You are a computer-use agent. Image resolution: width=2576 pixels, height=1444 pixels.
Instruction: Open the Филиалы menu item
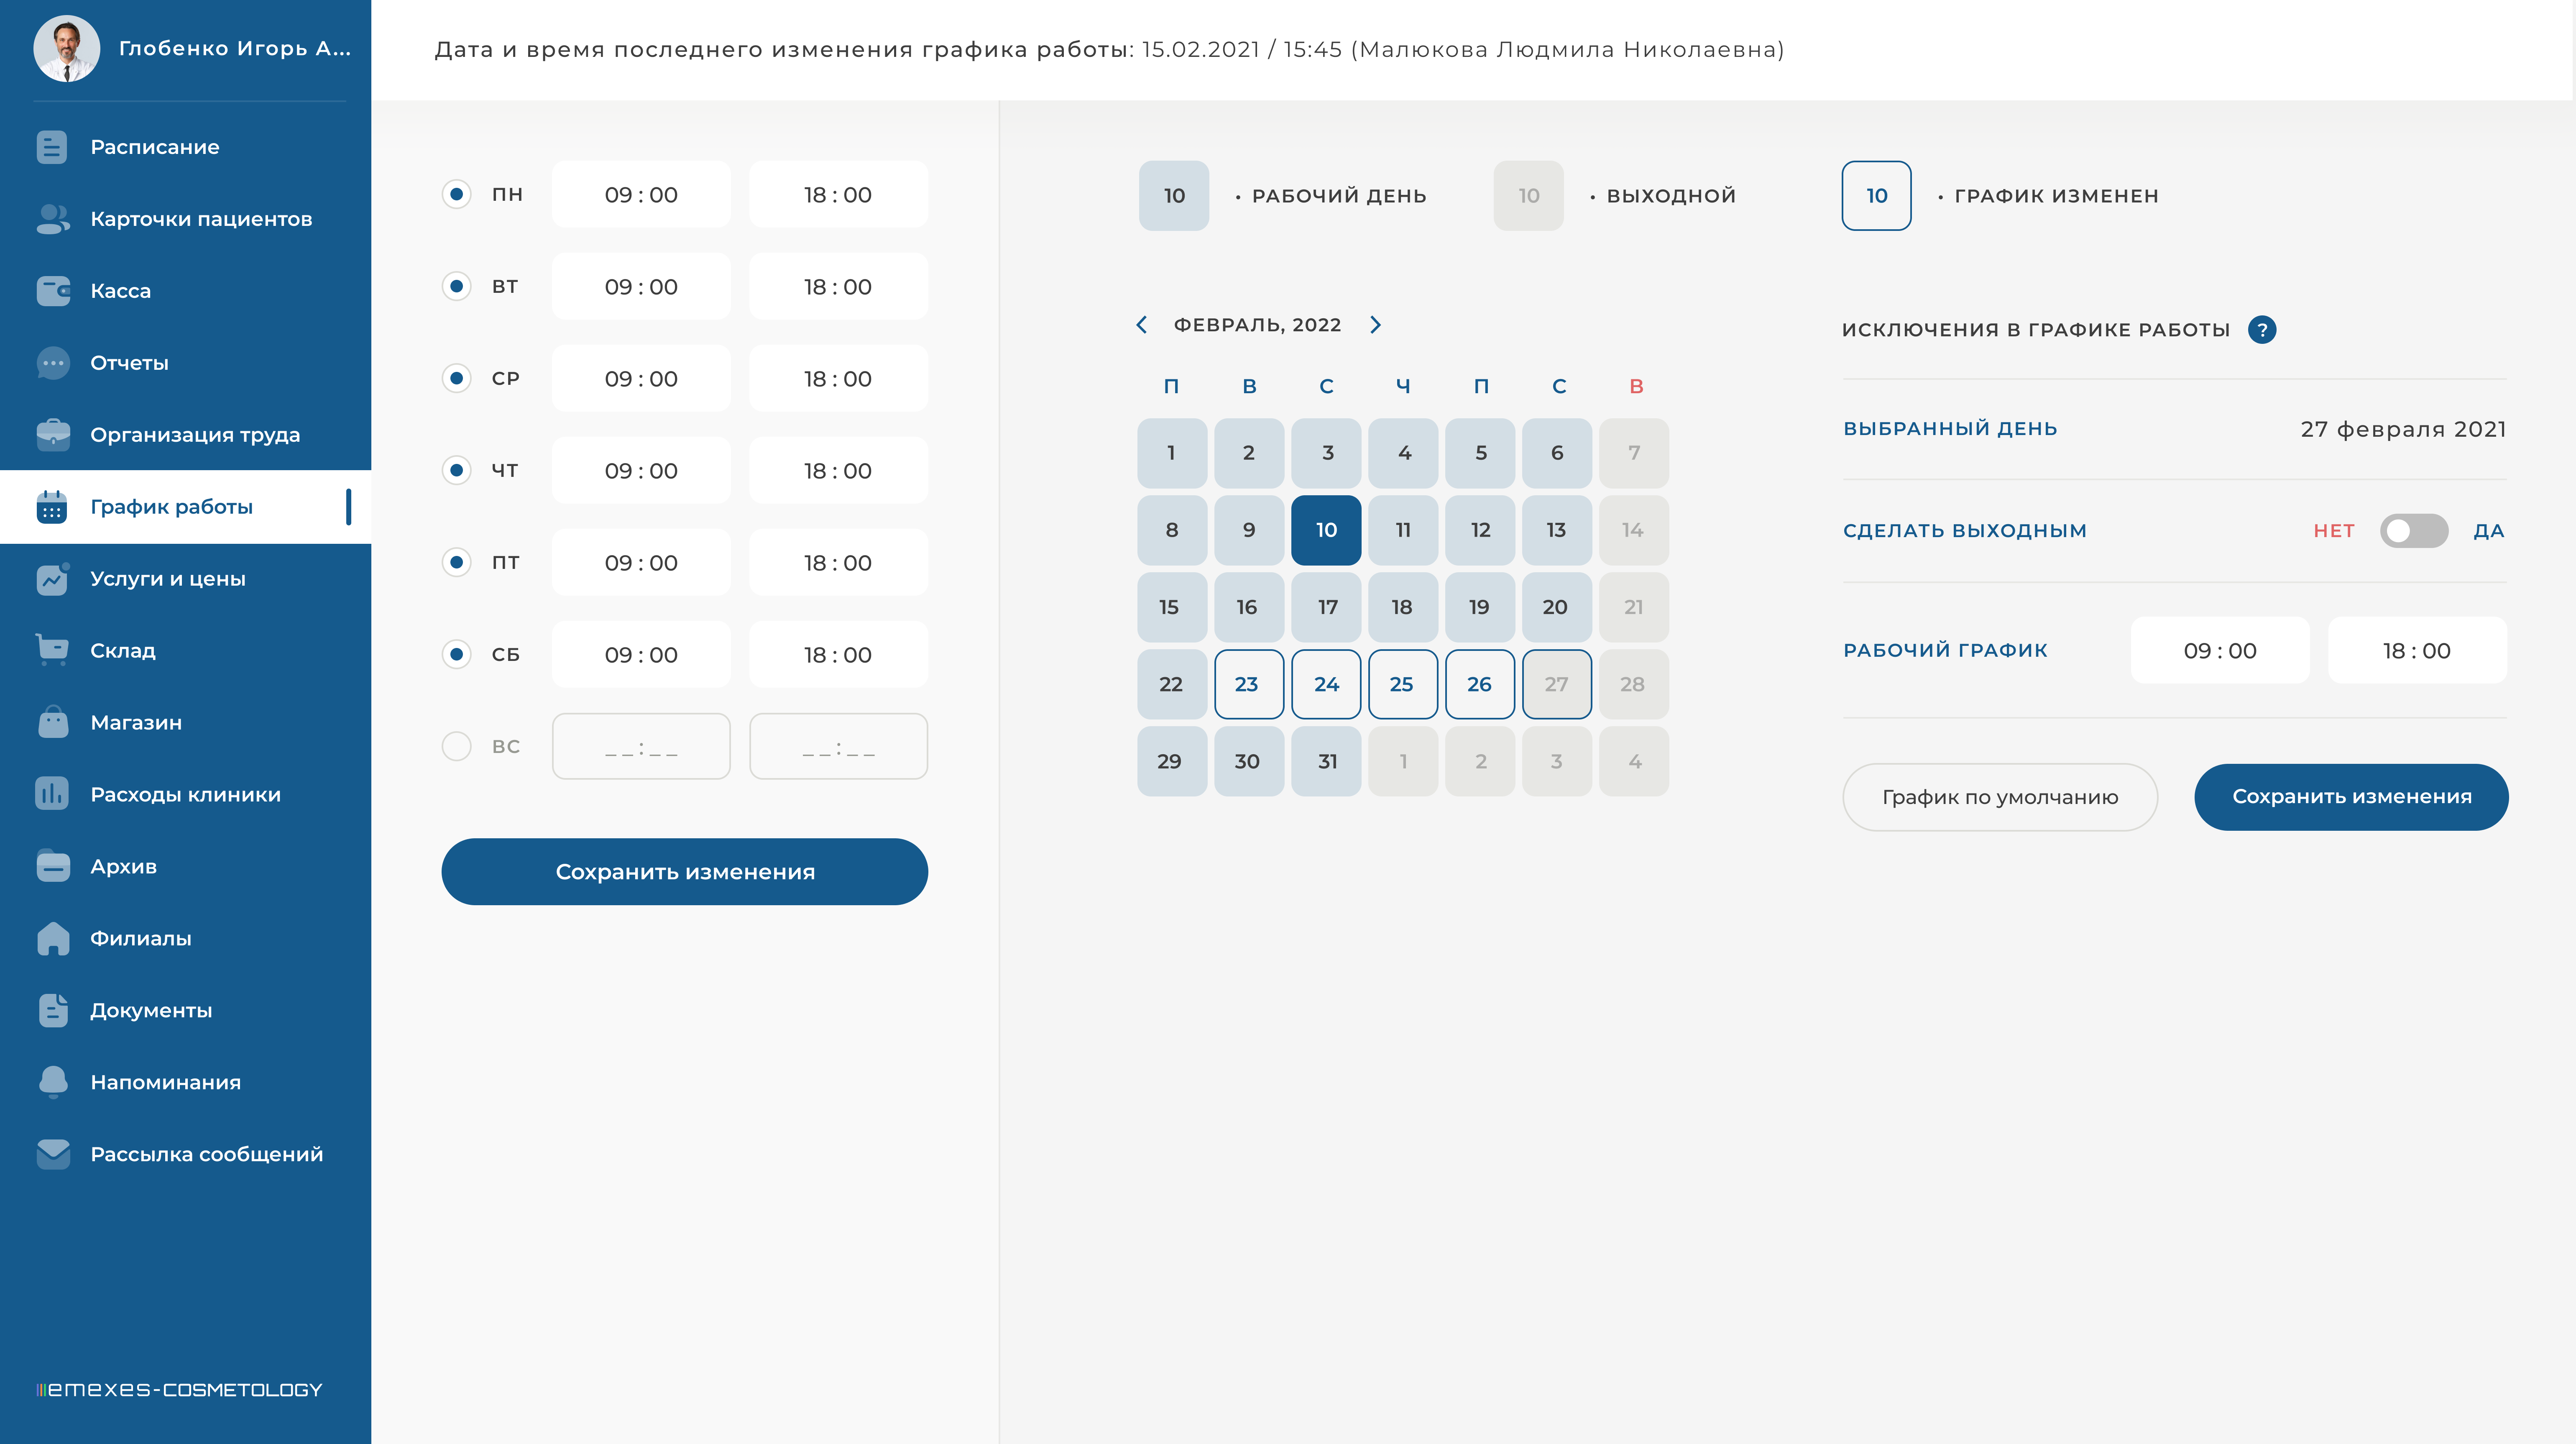tap(140, 938)
